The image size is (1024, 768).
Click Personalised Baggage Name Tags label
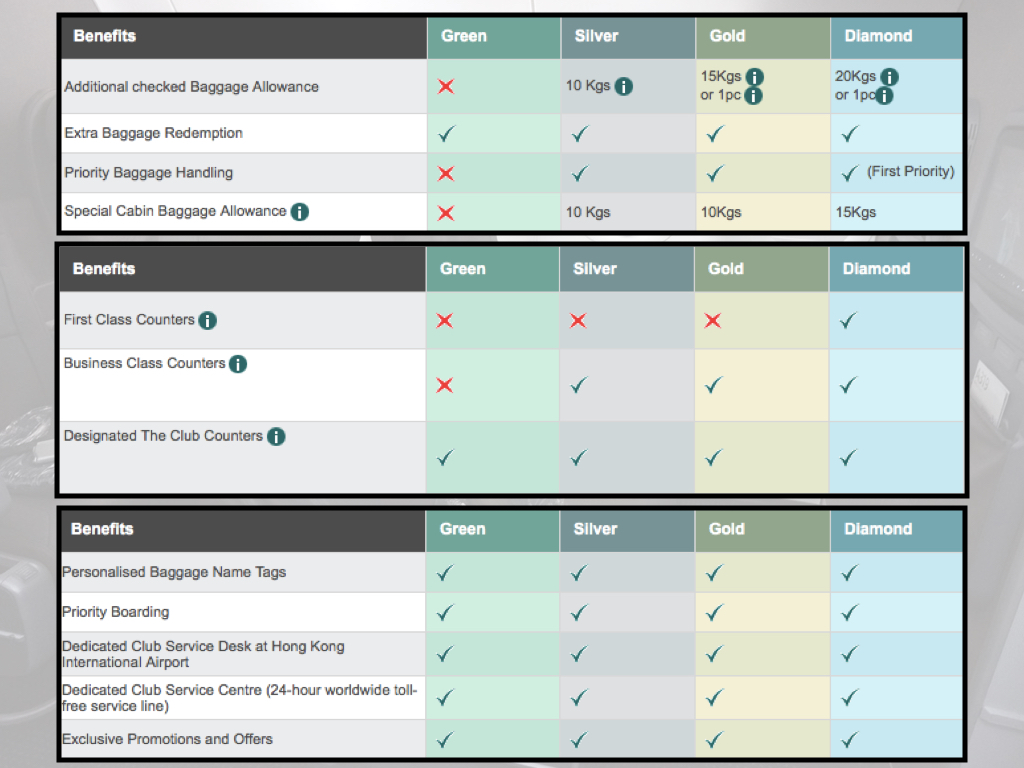(x=174, y=572)
